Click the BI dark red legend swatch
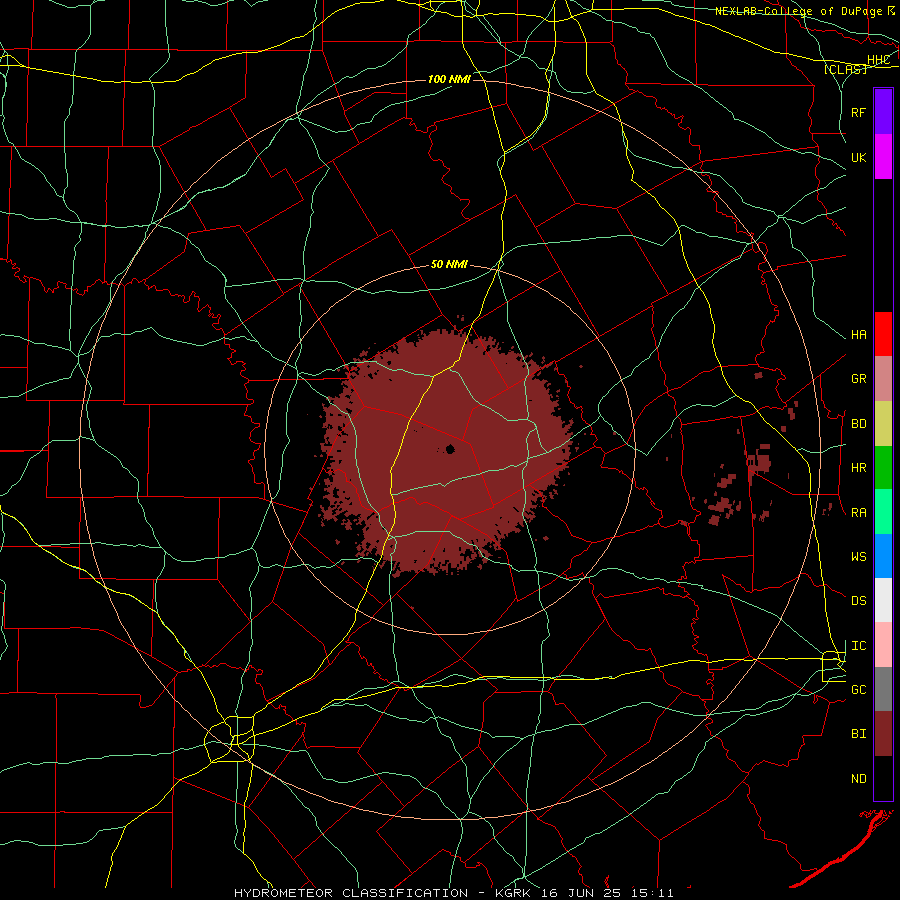 coord(883,734)
